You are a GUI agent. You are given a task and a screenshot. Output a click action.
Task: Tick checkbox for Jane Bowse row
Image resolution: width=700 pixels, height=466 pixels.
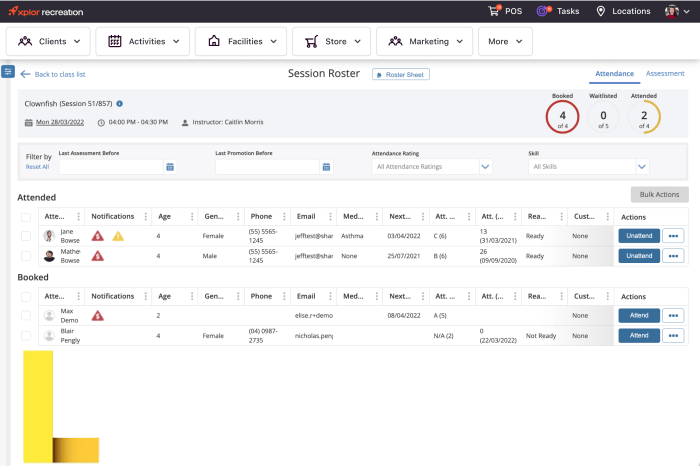(x=26, y=236)
